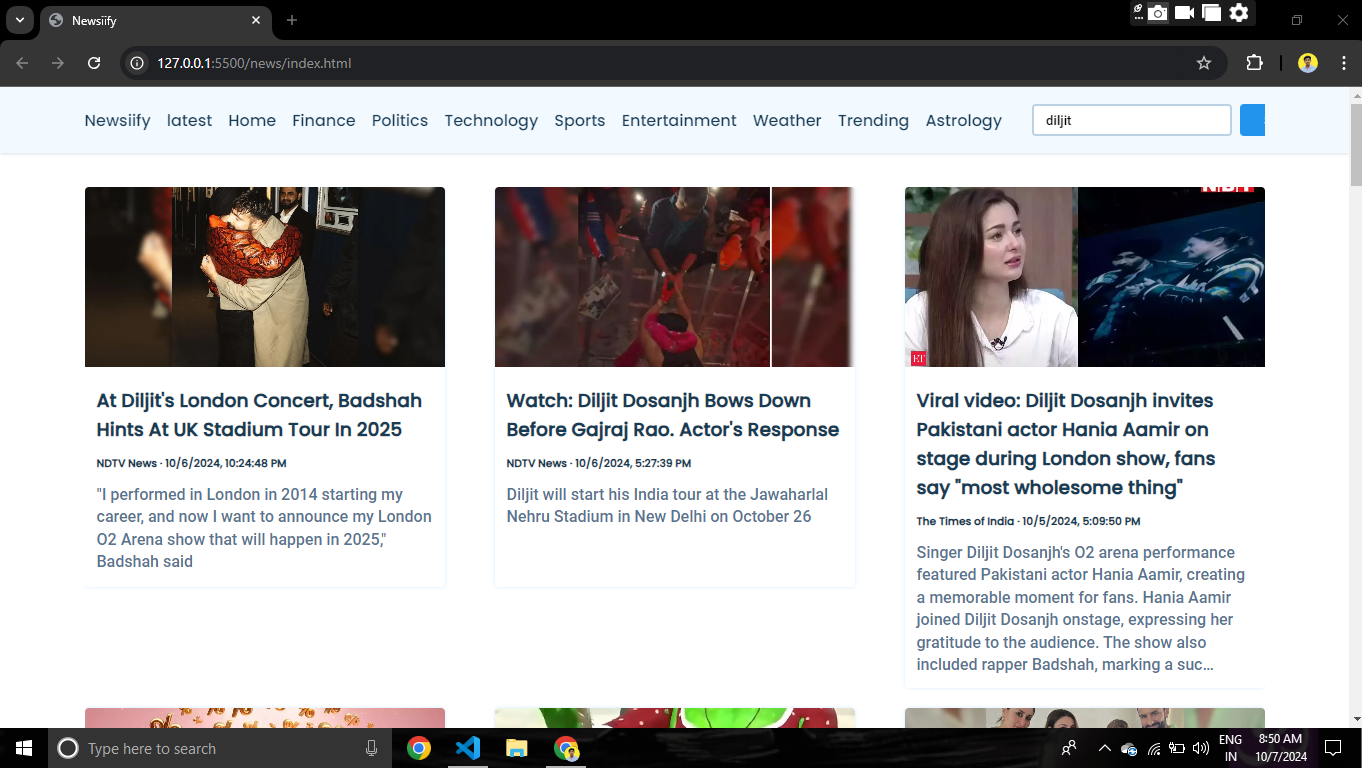
Task: Show hidden system tray icons chevron
Action: point(1104,748)
